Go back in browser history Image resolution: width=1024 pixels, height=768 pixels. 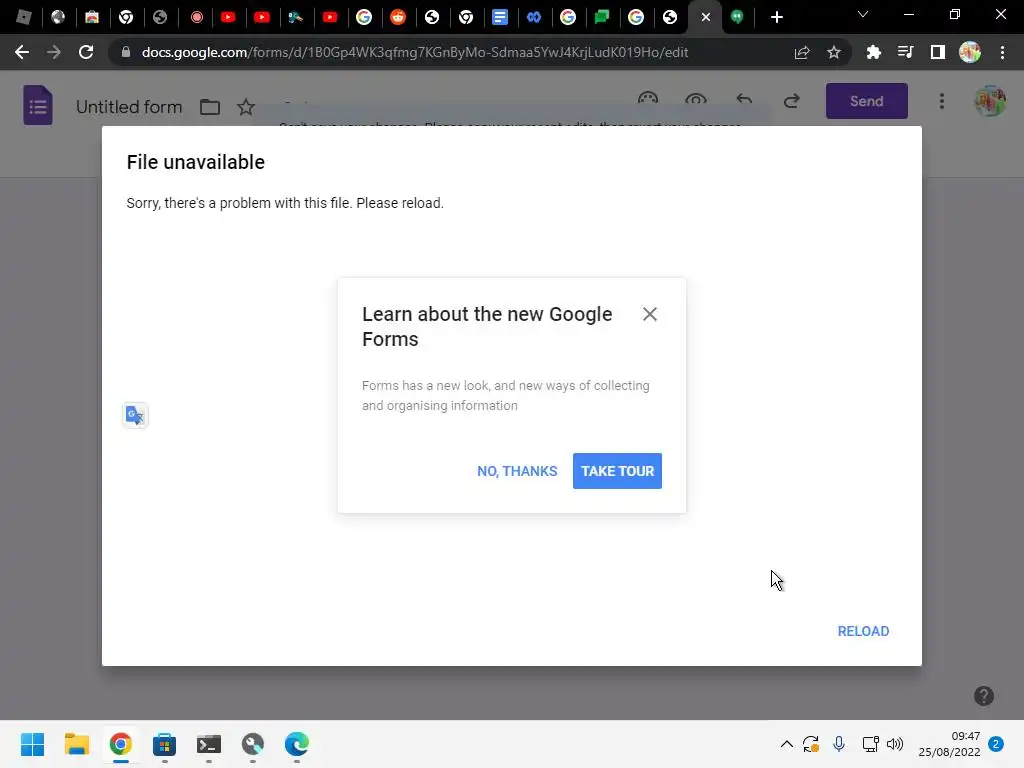coord(22,52)
